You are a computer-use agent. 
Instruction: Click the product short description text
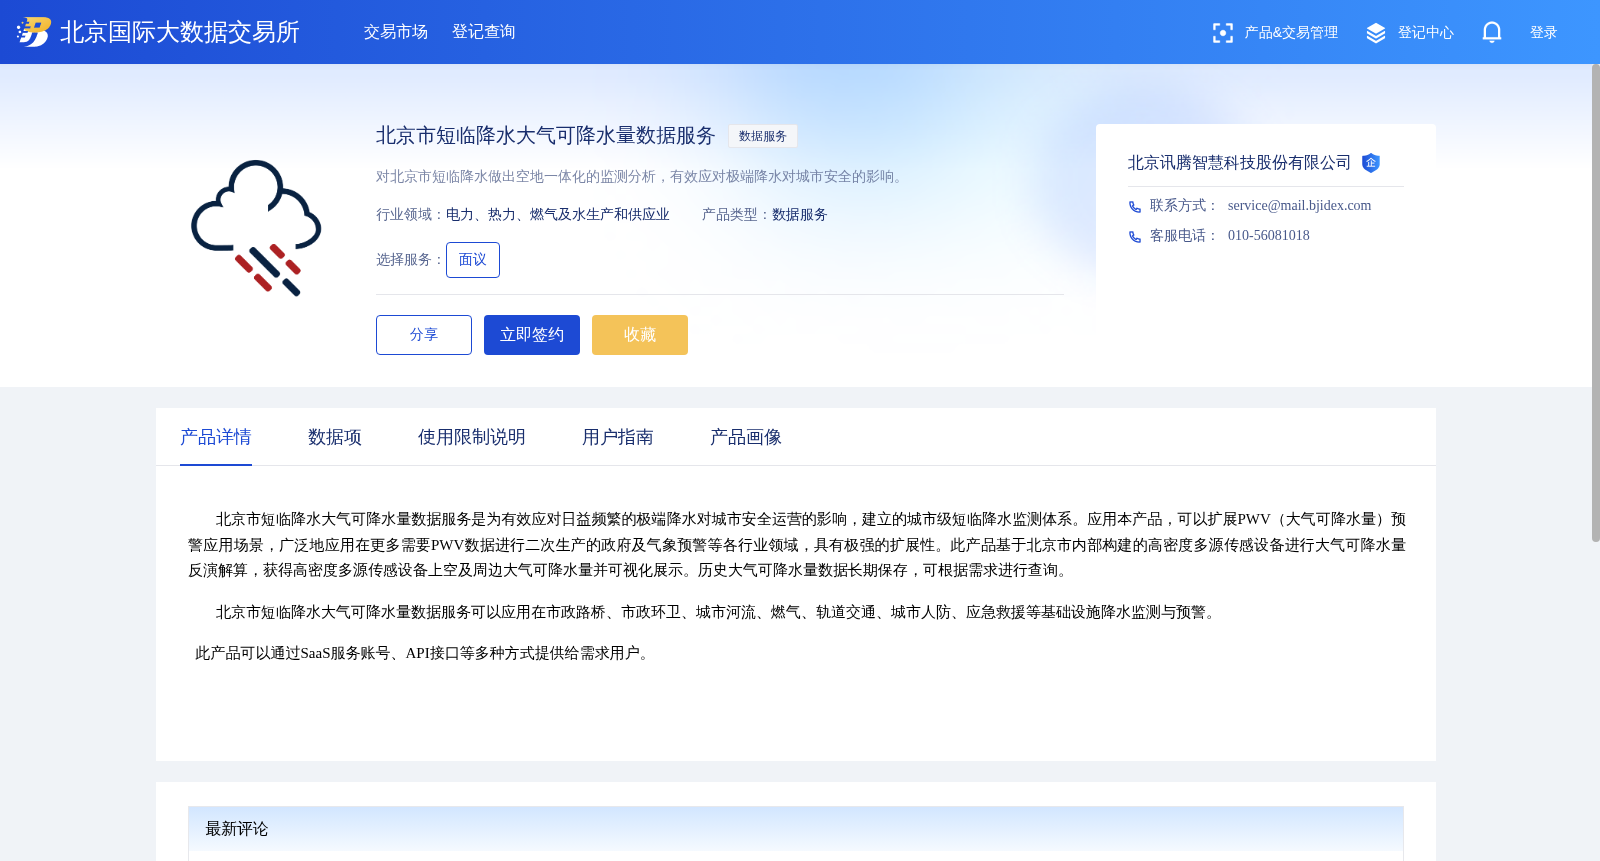coord(642,177)
